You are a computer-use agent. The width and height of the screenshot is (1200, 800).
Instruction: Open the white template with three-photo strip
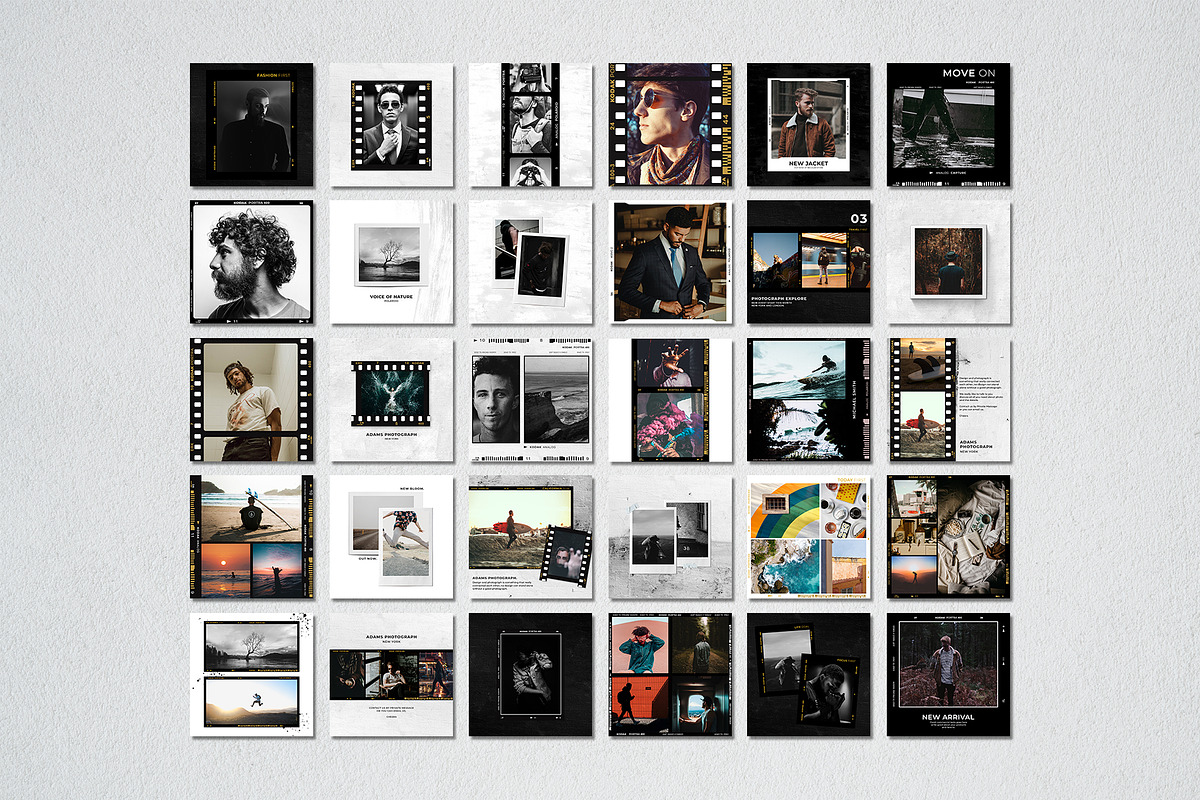[391, 675]
